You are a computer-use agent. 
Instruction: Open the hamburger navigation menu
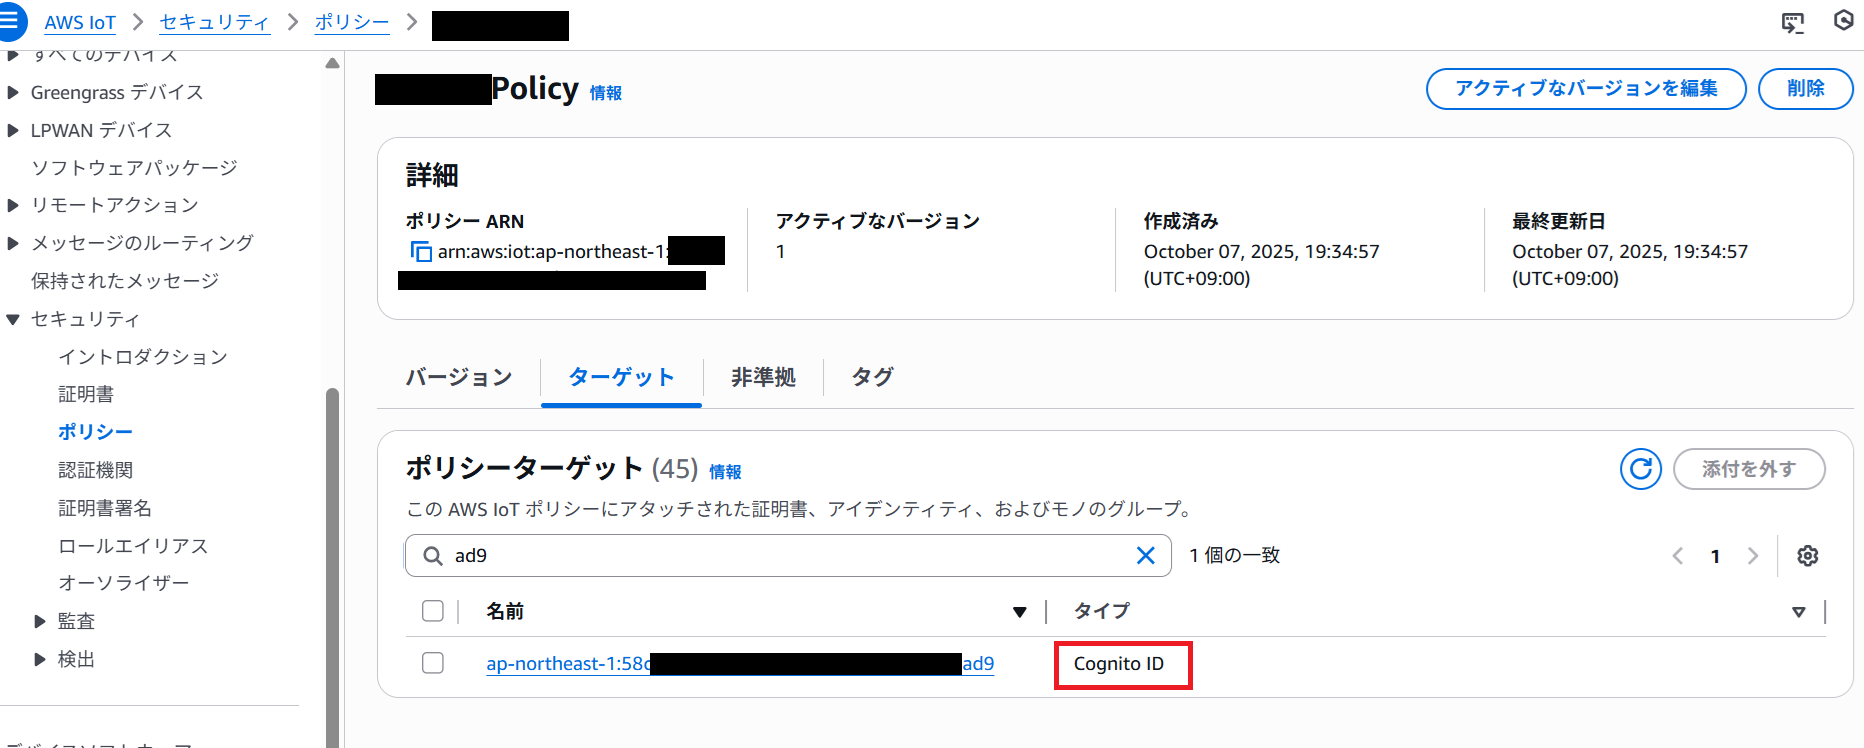pyautogui.click(x=10, y=20)
